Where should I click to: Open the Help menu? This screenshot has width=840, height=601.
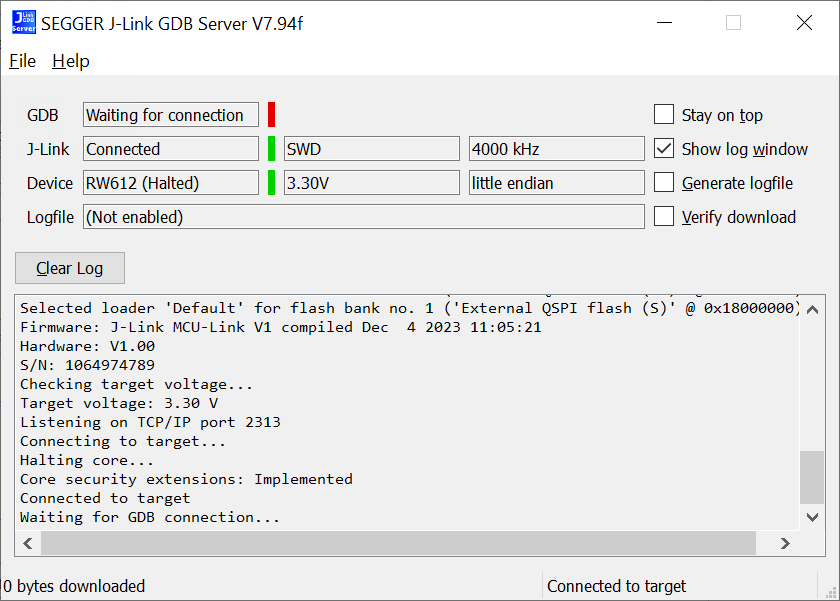71,61
